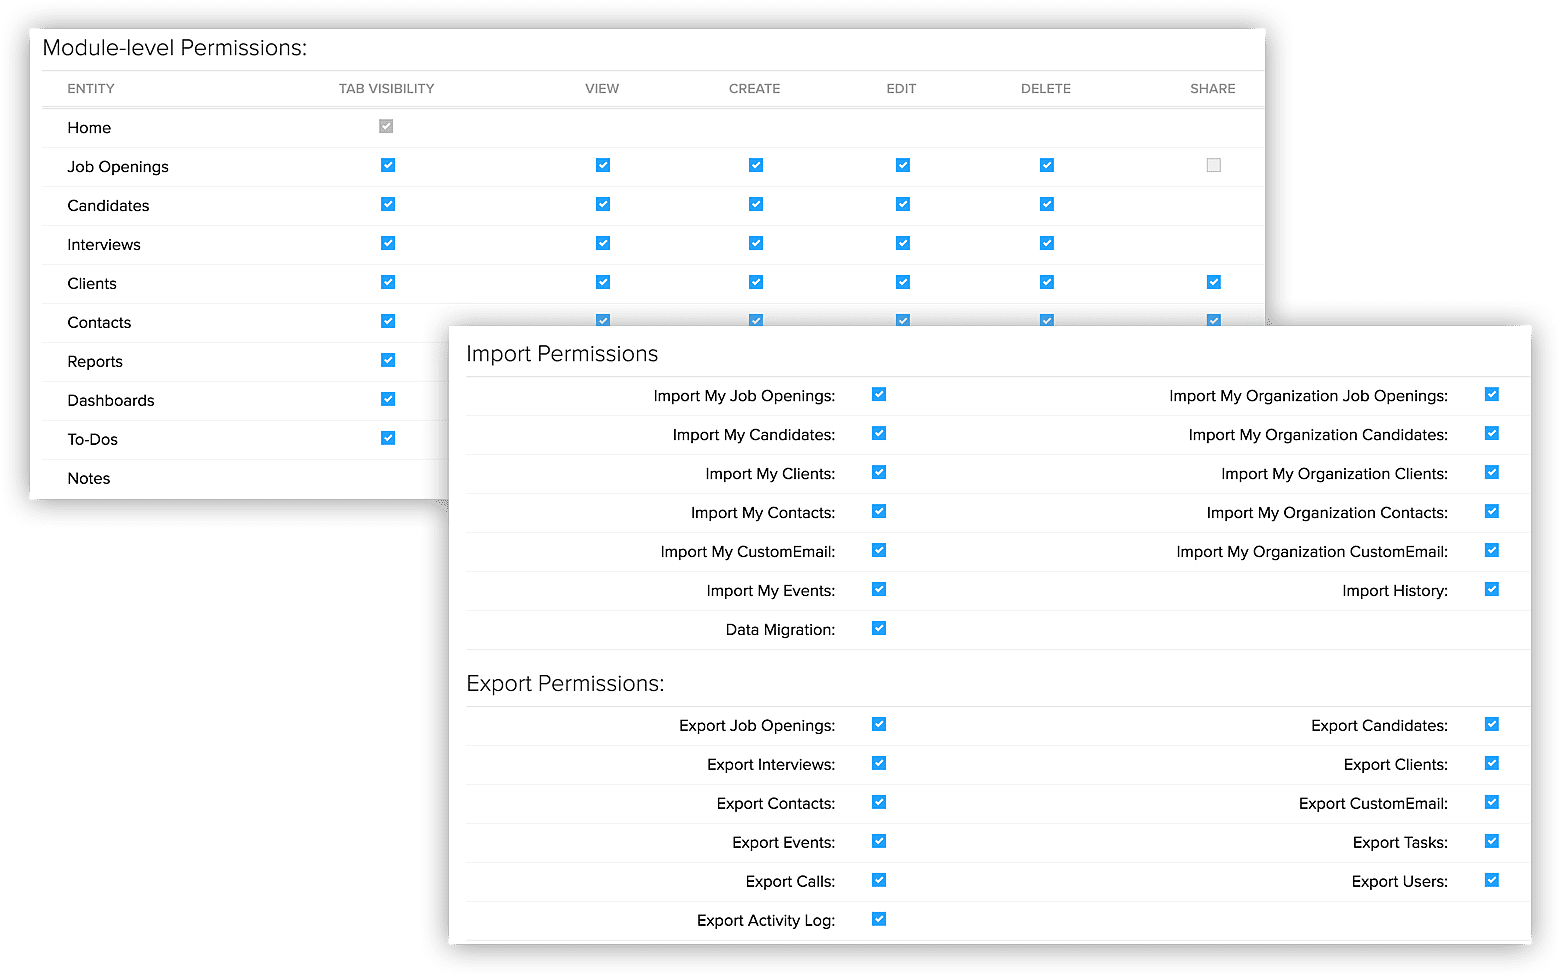Image resolution: width=1561 pixels, height=976 pixels.
Task: Toggle Candidates Tab Visibility checkbox
Action: click(388, 204)
